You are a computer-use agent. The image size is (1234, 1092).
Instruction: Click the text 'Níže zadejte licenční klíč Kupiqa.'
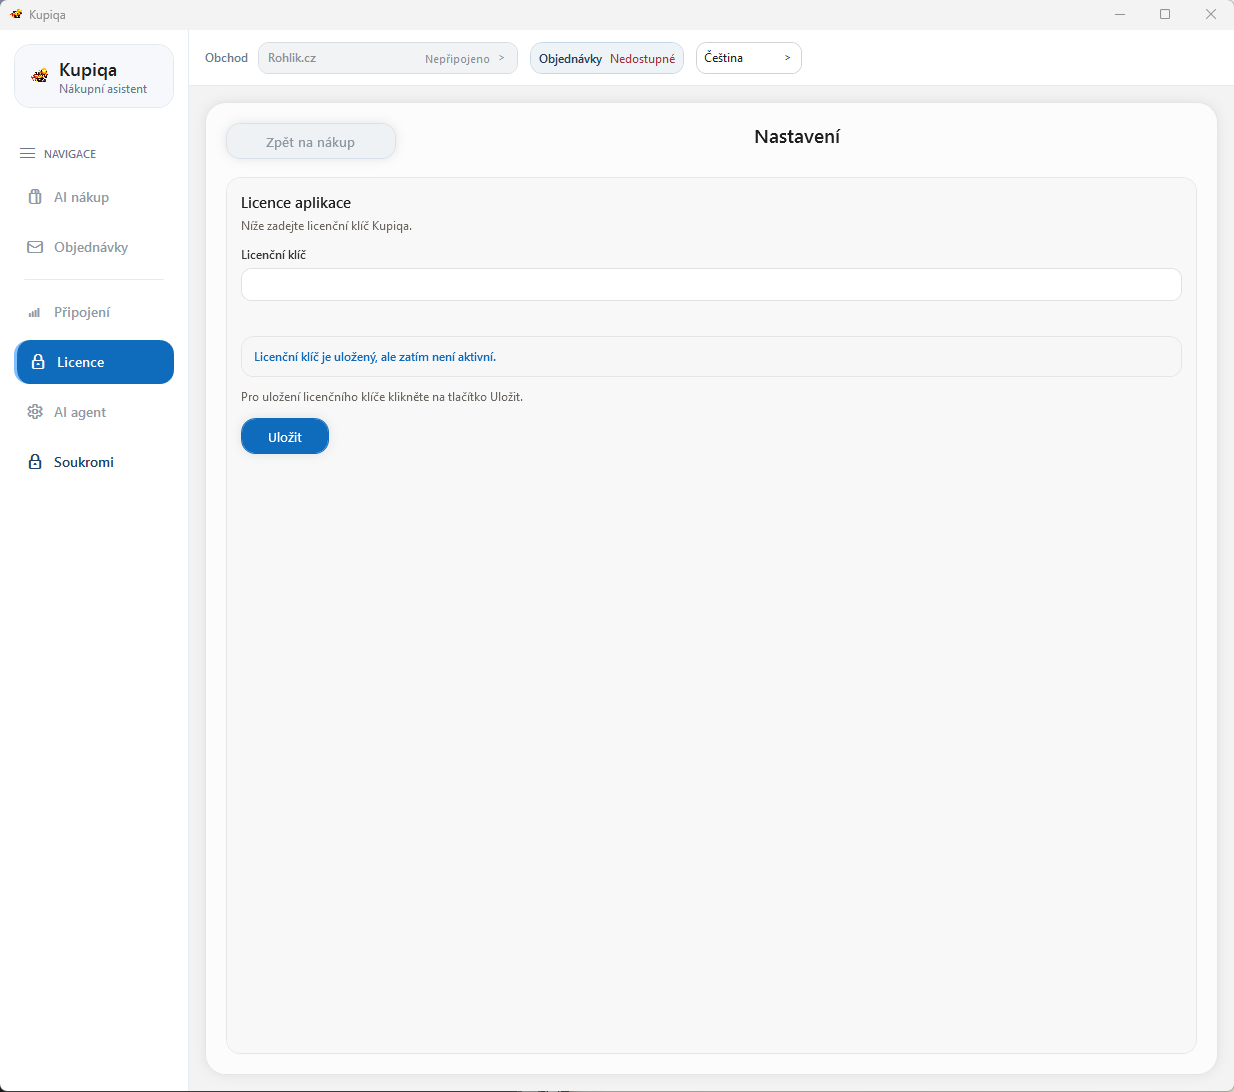pos(326,226)
